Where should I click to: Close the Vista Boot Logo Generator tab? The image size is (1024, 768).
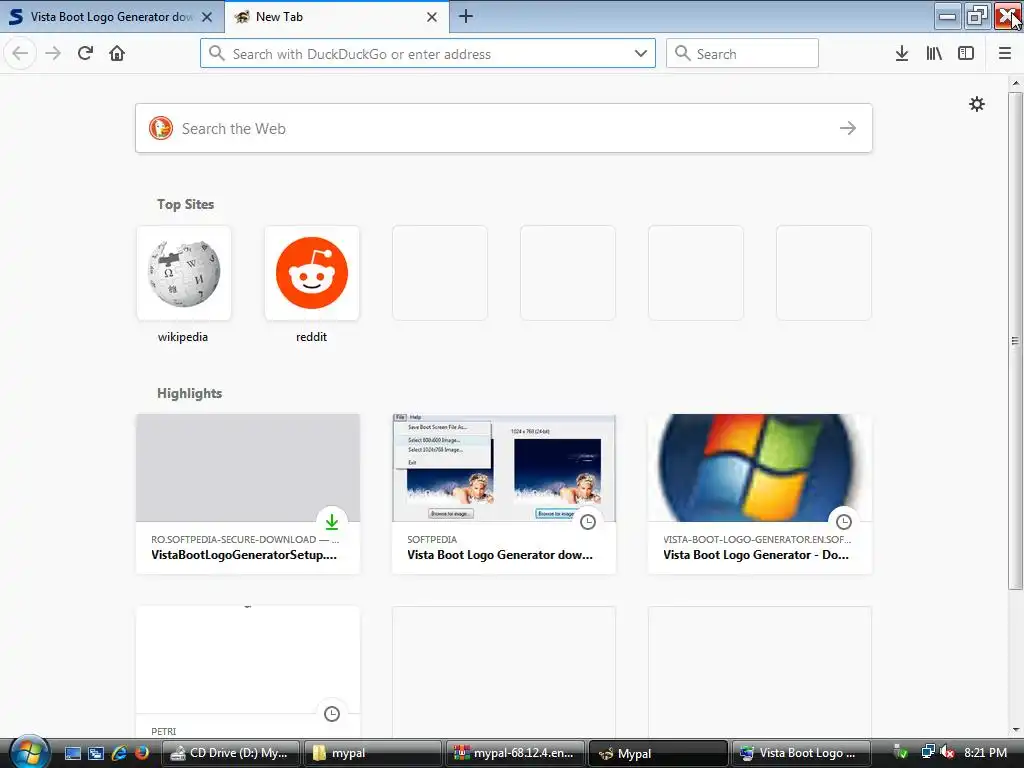pyautogui.click(x=207, y=17)
